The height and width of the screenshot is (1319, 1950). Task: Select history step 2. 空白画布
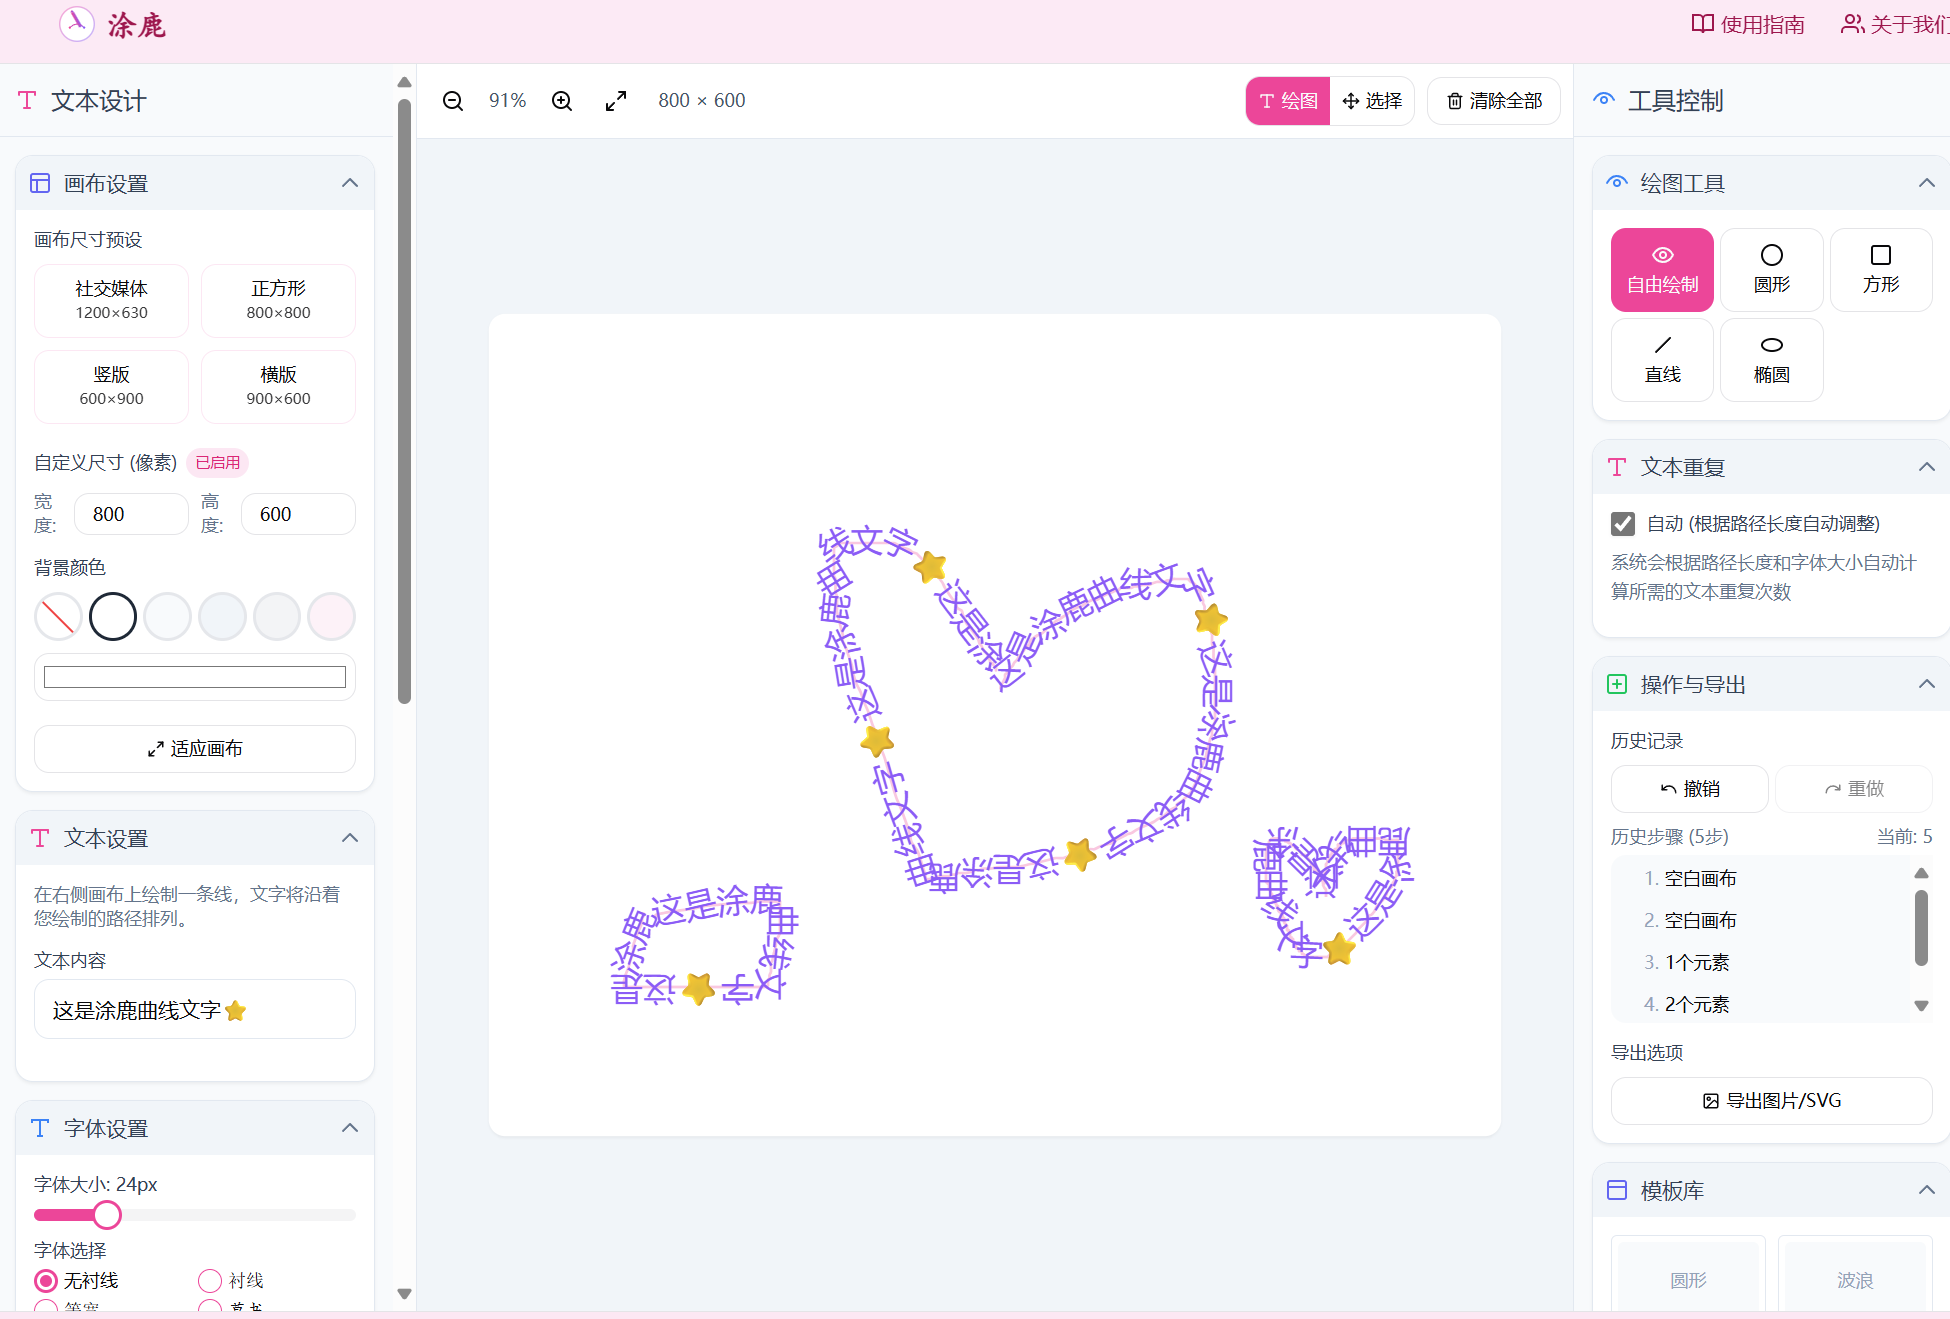pyautogui.click(x=1700, y=921)
